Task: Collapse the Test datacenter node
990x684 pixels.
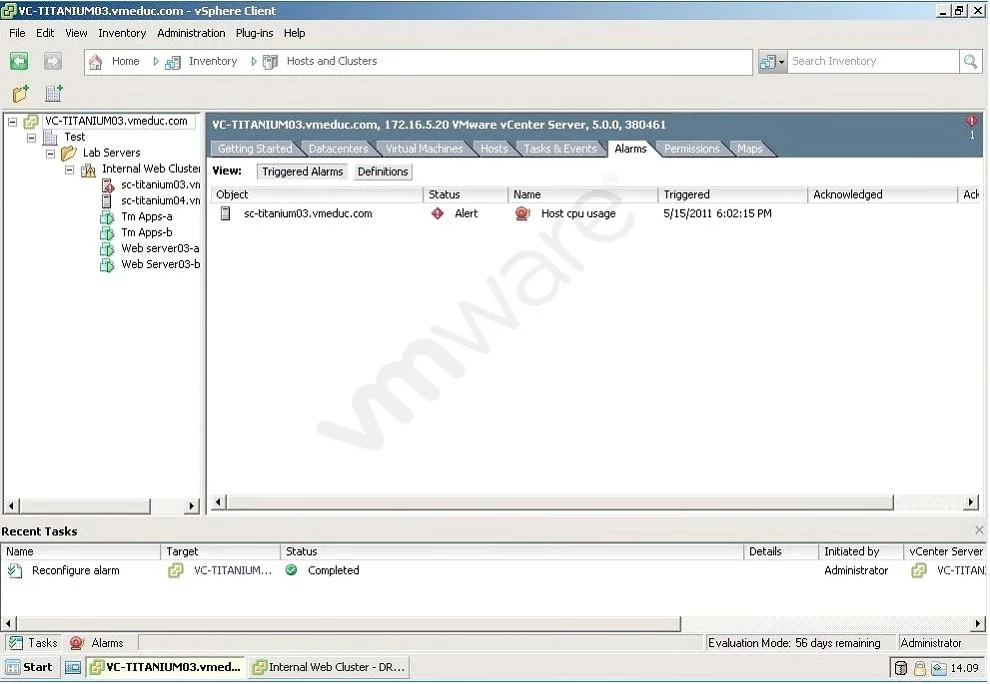Action: [32, 138]
